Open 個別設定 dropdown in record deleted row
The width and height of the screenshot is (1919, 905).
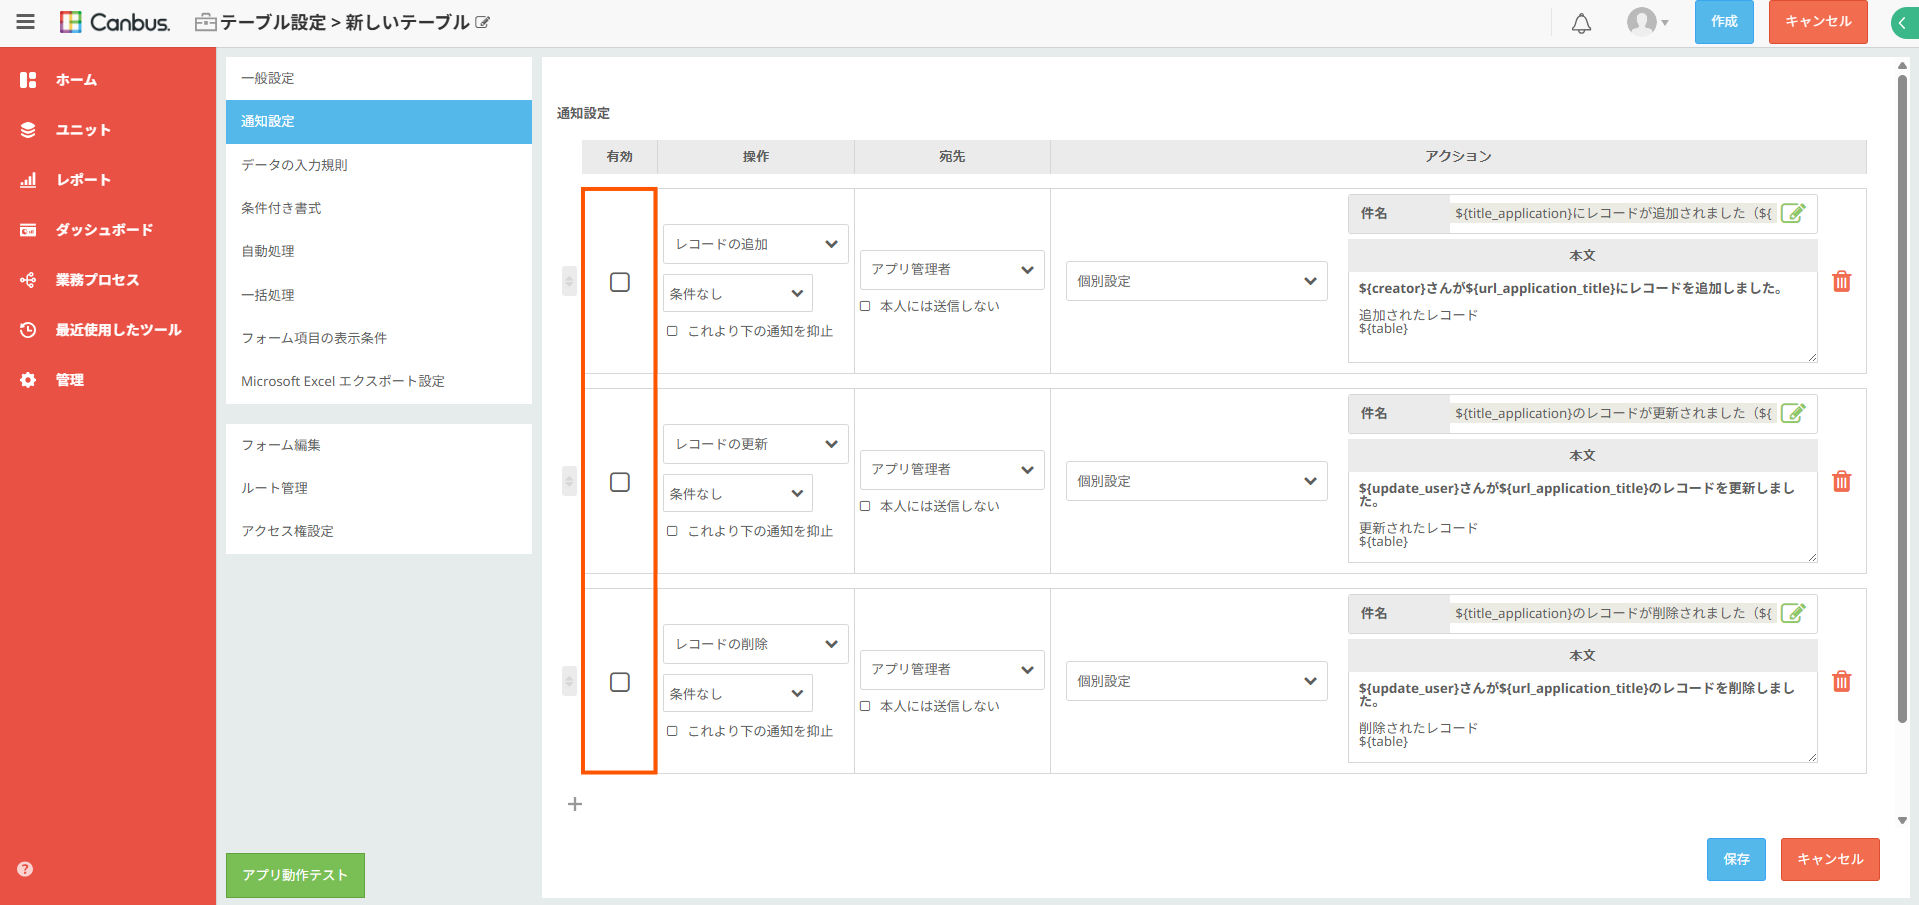point(1197,681)
